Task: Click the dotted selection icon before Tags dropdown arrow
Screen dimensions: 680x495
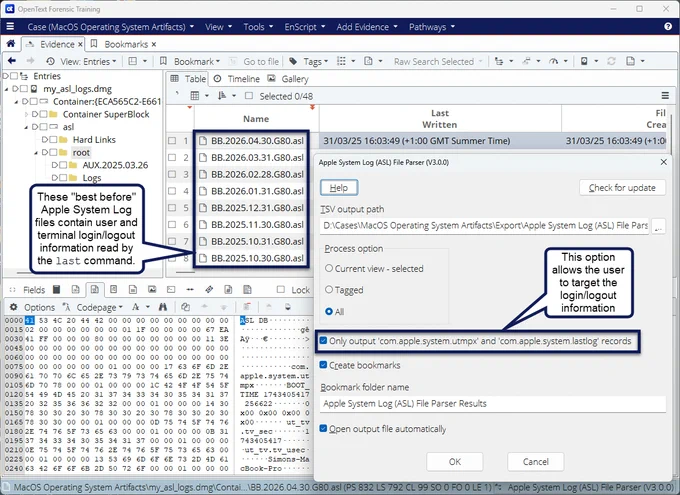Action: [x=341, y=61]
